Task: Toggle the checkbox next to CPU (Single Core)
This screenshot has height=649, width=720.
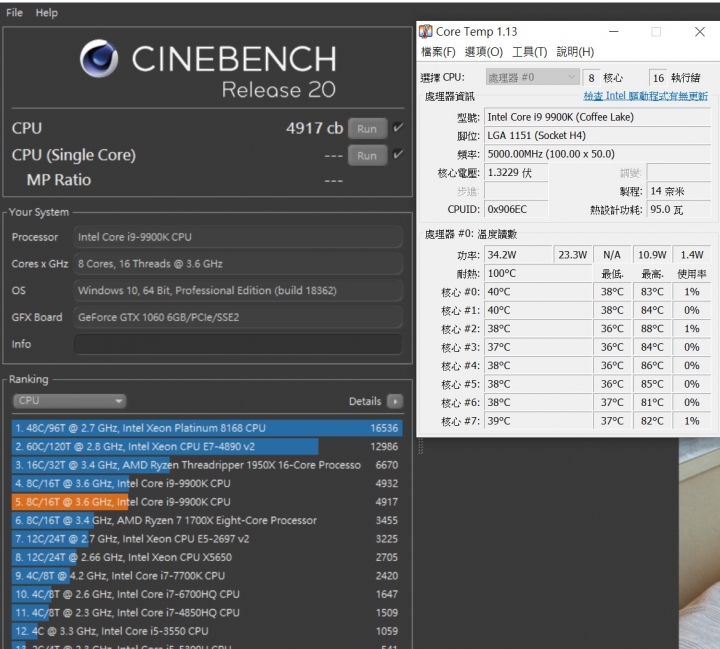Action: click(398, 154)
